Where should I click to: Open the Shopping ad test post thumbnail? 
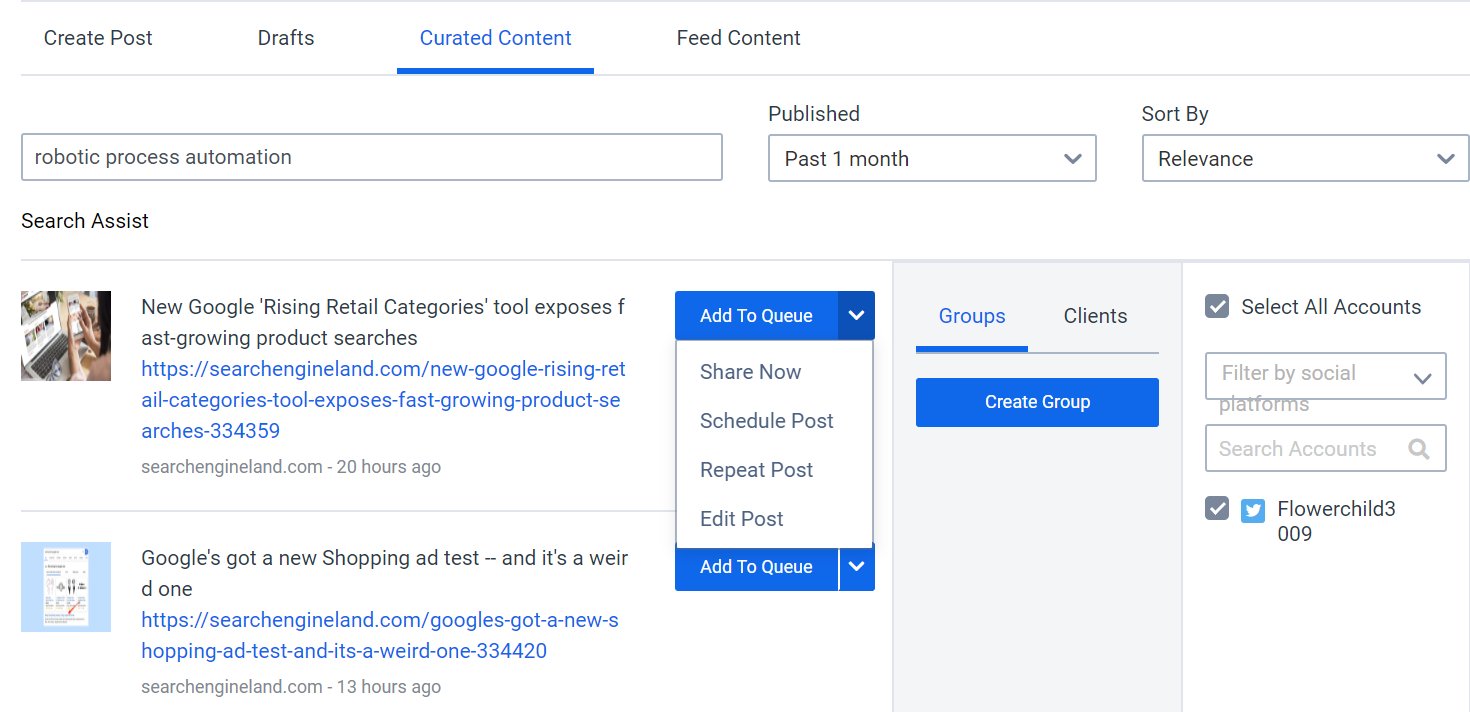point(66,587)
